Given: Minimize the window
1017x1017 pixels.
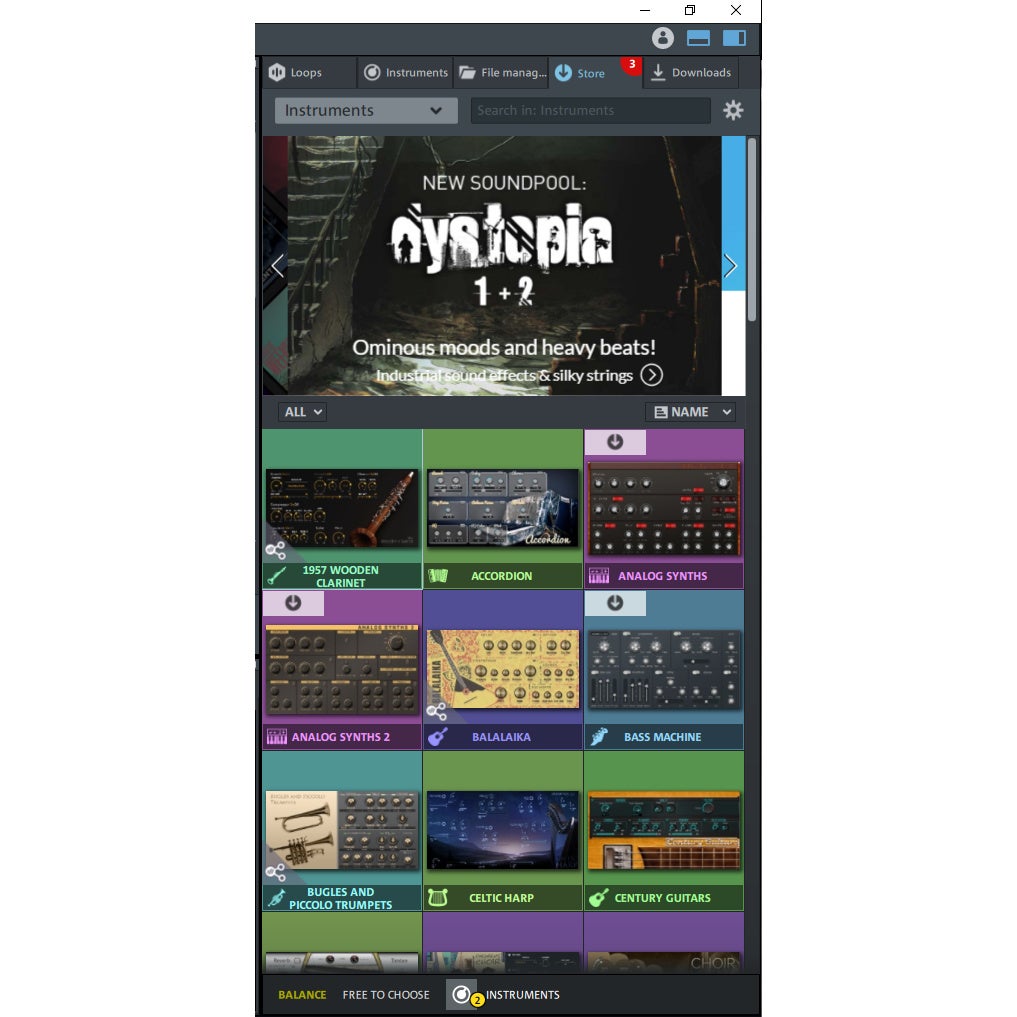Looking at the screenshot, I should pyautogui.click(x=645, y=10).
